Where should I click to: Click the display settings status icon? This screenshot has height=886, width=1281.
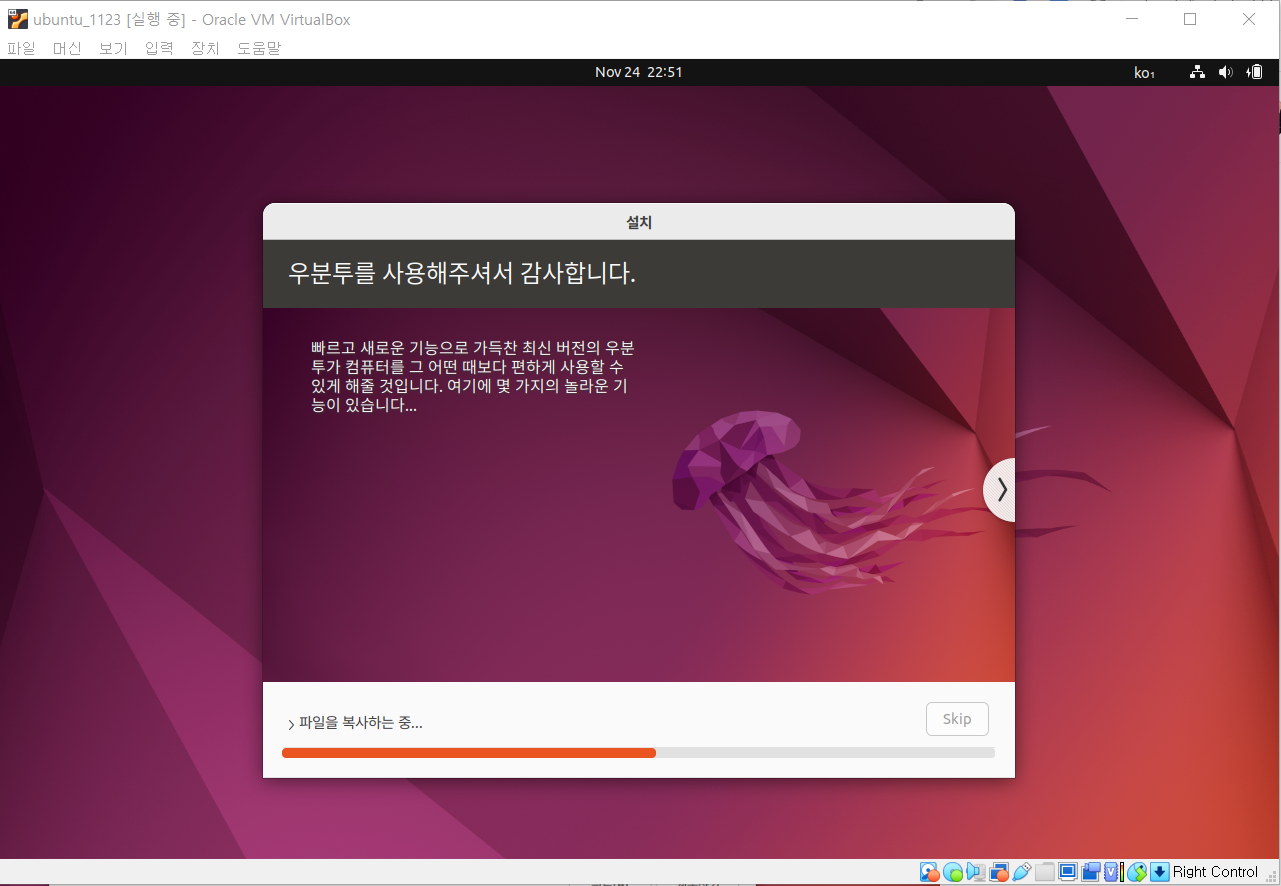1068,872
